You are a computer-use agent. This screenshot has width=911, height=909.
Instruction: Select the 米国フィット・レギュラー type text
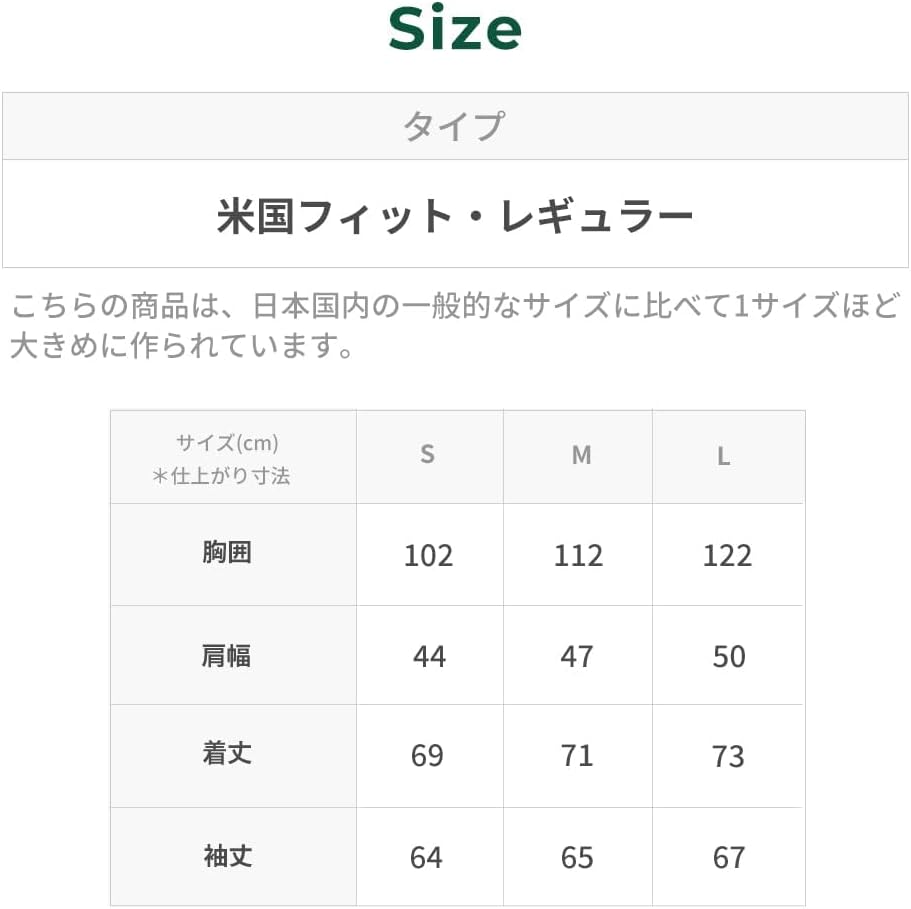454,216
